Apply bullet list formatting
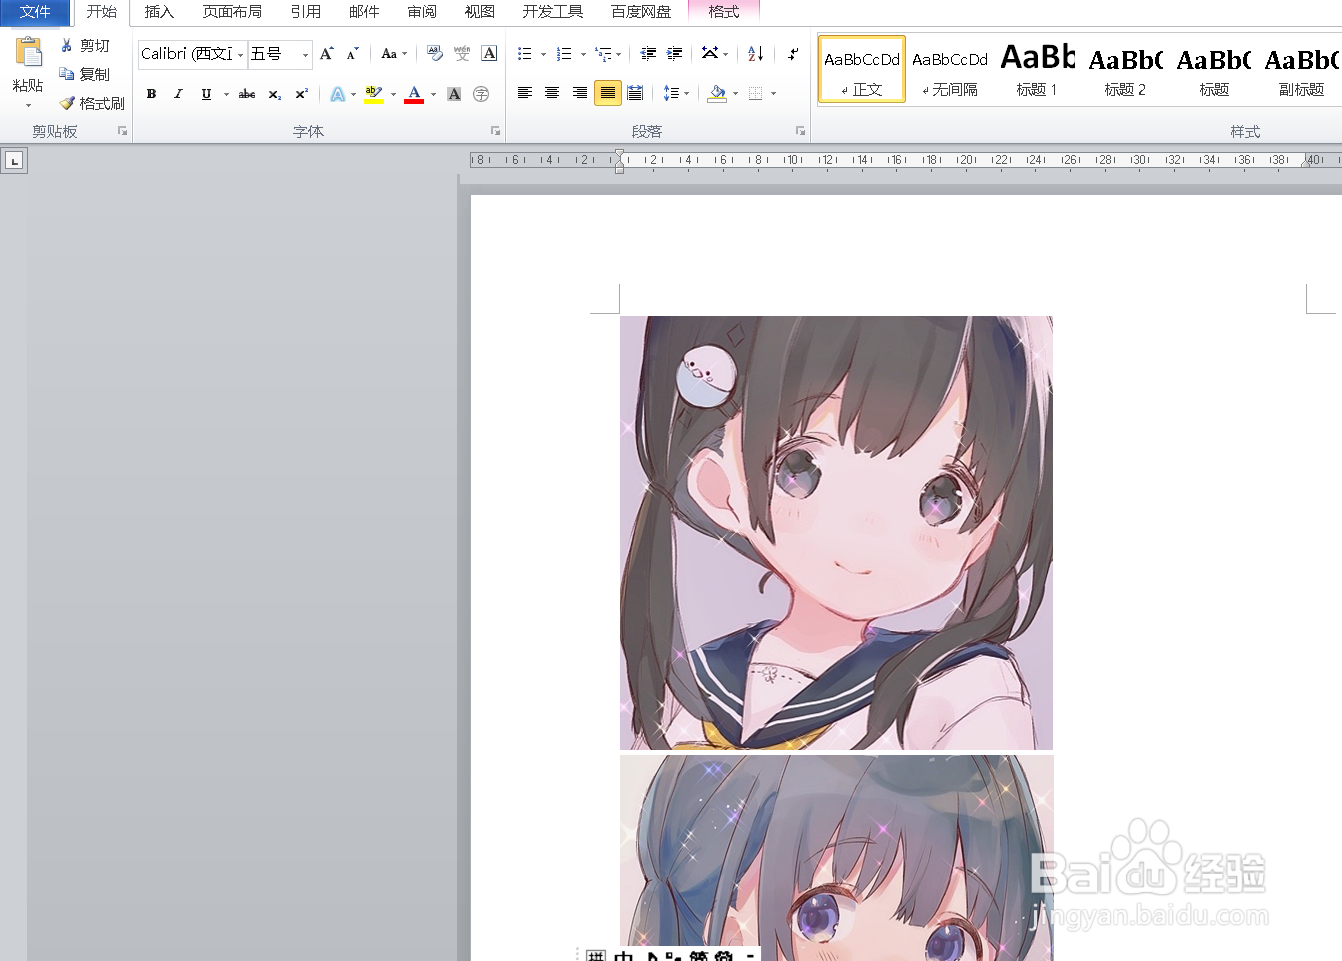The height and width of the screenshot is (961, 1342). (x=525, y=54)
